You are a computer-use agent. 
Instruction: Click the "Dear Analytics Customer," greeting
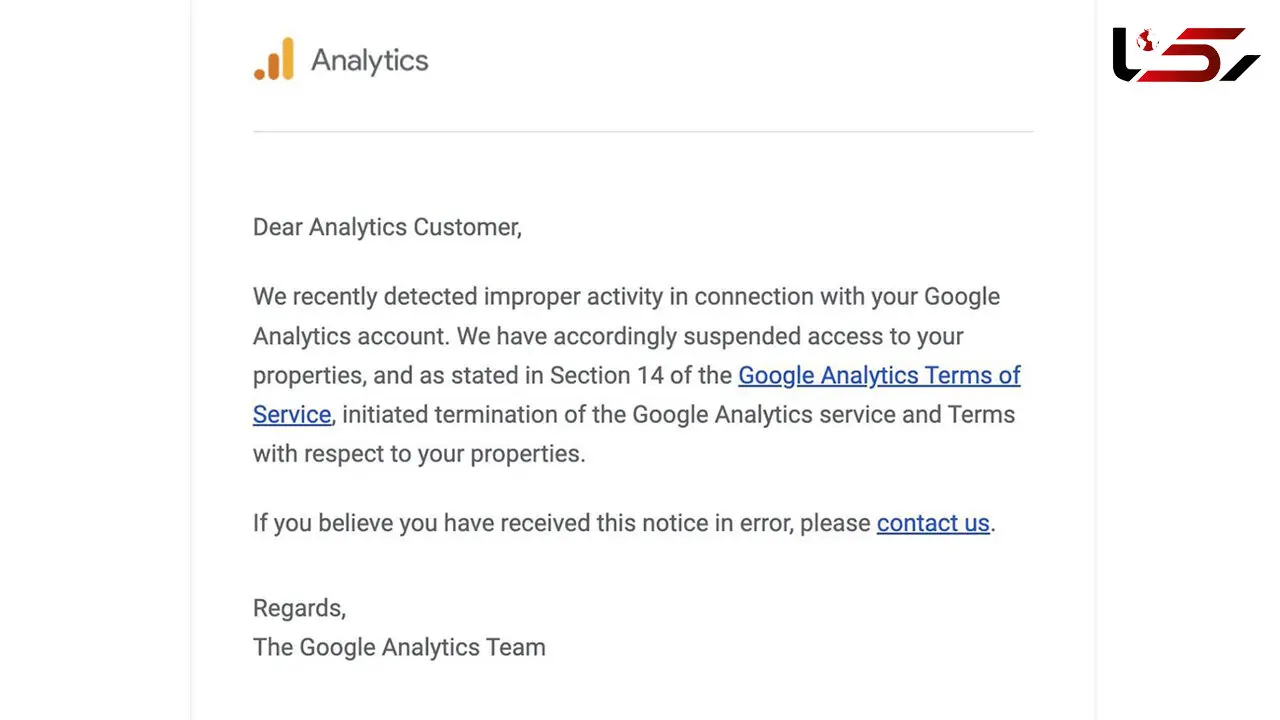387,227
